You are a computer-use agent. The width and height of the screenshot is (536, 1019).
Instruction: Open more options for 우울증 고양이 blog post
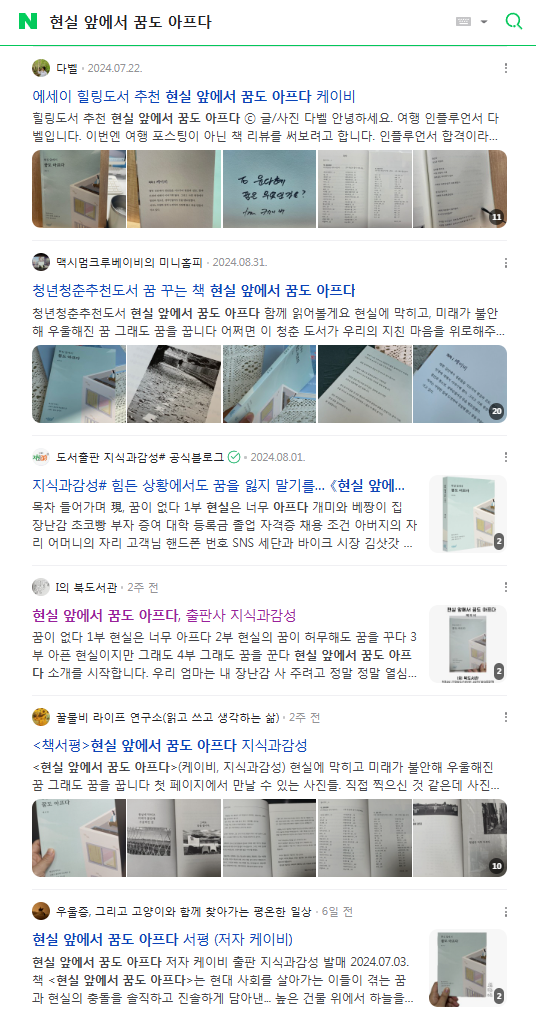pos(505,912)
